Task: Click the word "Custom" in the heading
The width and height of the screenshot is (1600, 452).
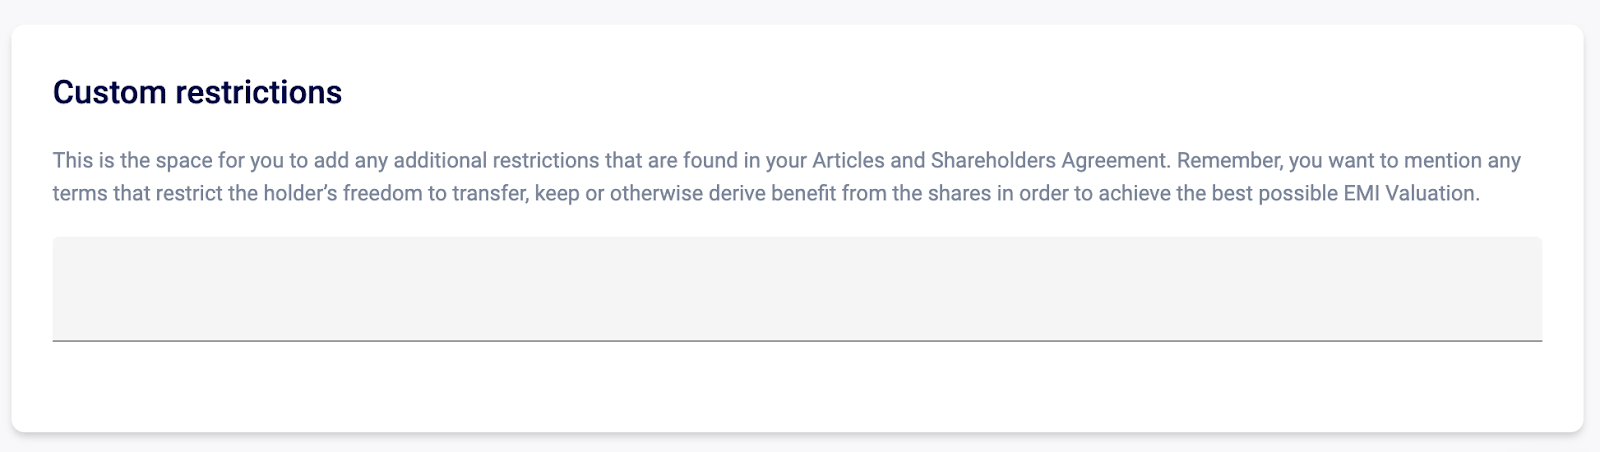Action: 110,92
